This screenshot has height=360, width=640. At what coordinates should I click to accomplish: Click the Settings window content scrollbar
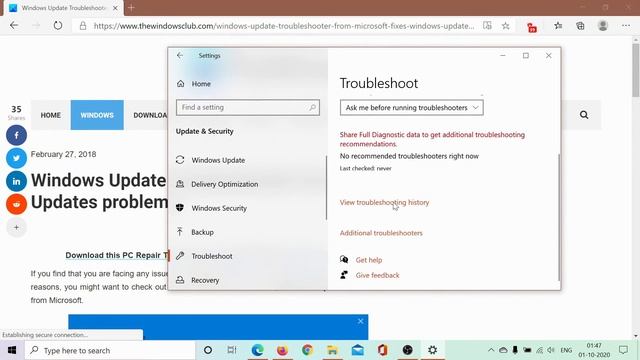point(559,217)
